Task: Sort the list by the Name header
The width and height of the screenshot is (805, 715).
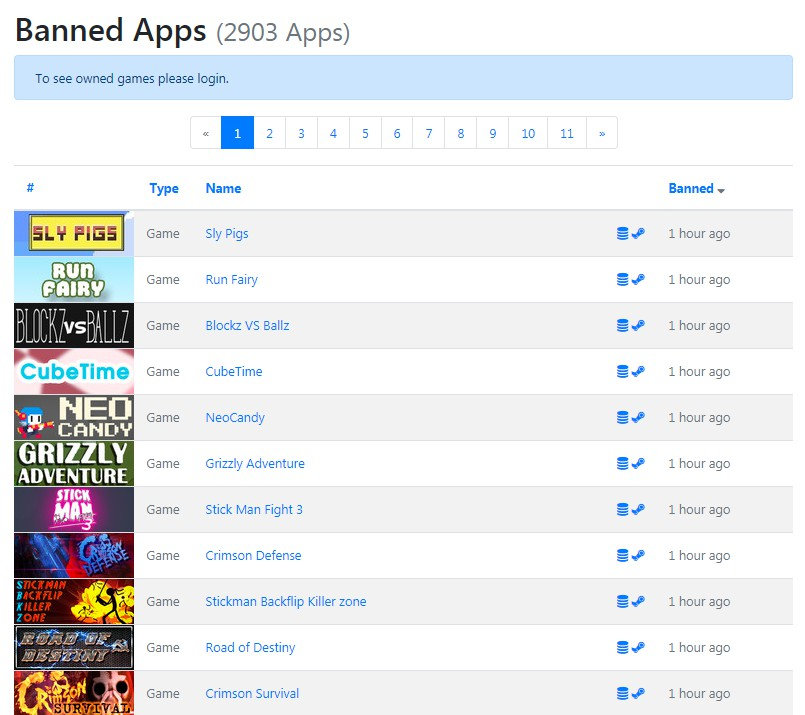Action: (223, 189)
